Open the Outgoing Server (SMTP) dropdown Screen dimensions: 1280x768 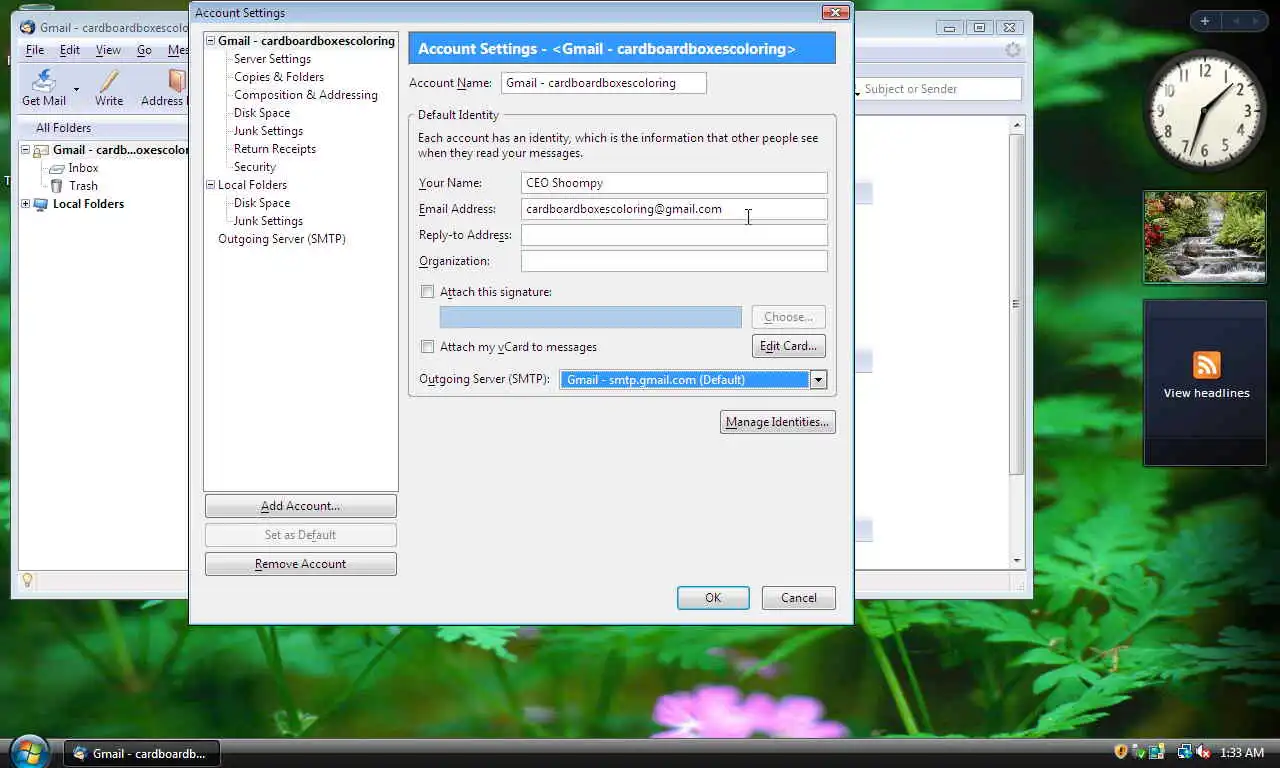(x=693, y=380)
